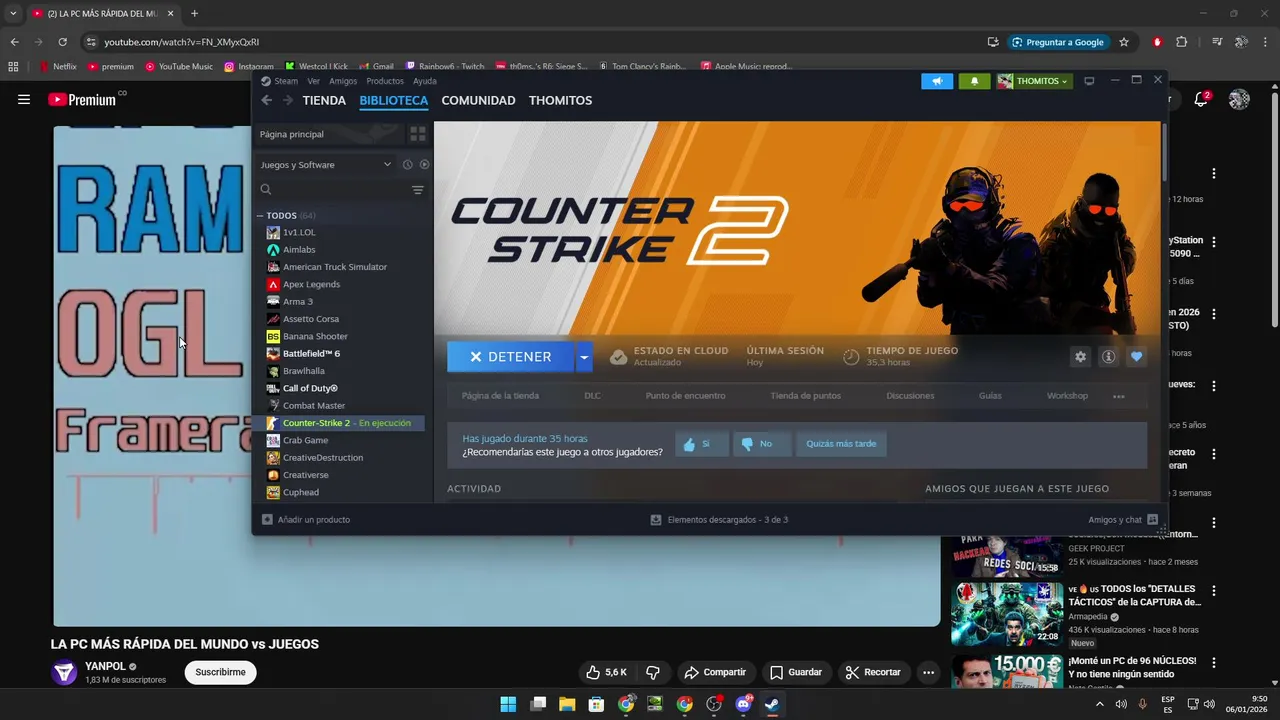Open Steam announcements megaphone icon
1280x720 pixels.
click(937, 81)
